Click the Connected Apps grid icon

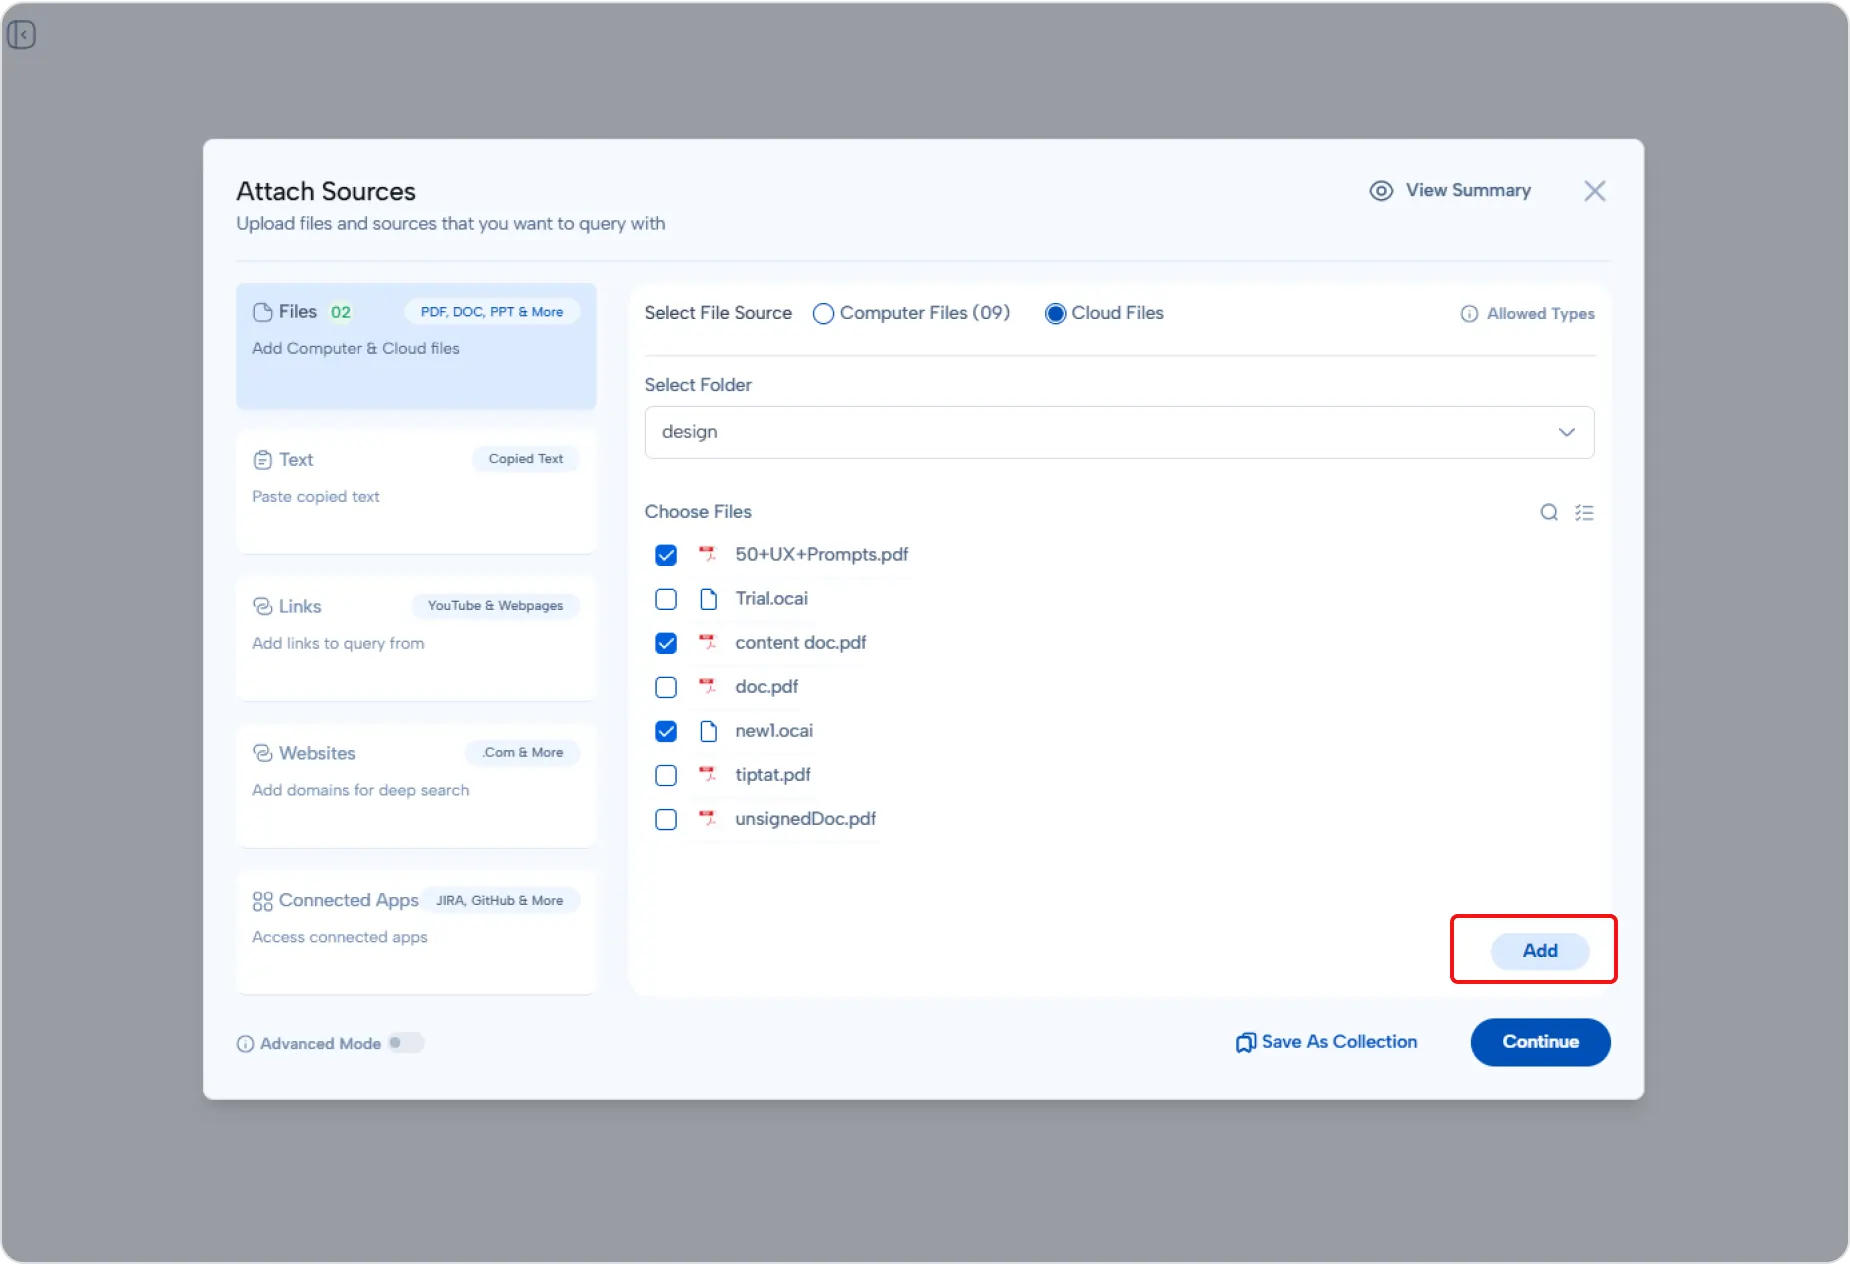(261, 900)
